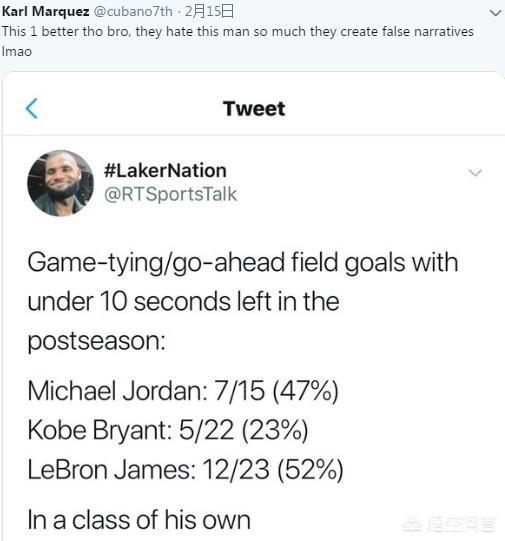The height and width of the screenshot is (541, 505).
Task: Open the #LakerNation display name
Action: [x=165, y=170]
